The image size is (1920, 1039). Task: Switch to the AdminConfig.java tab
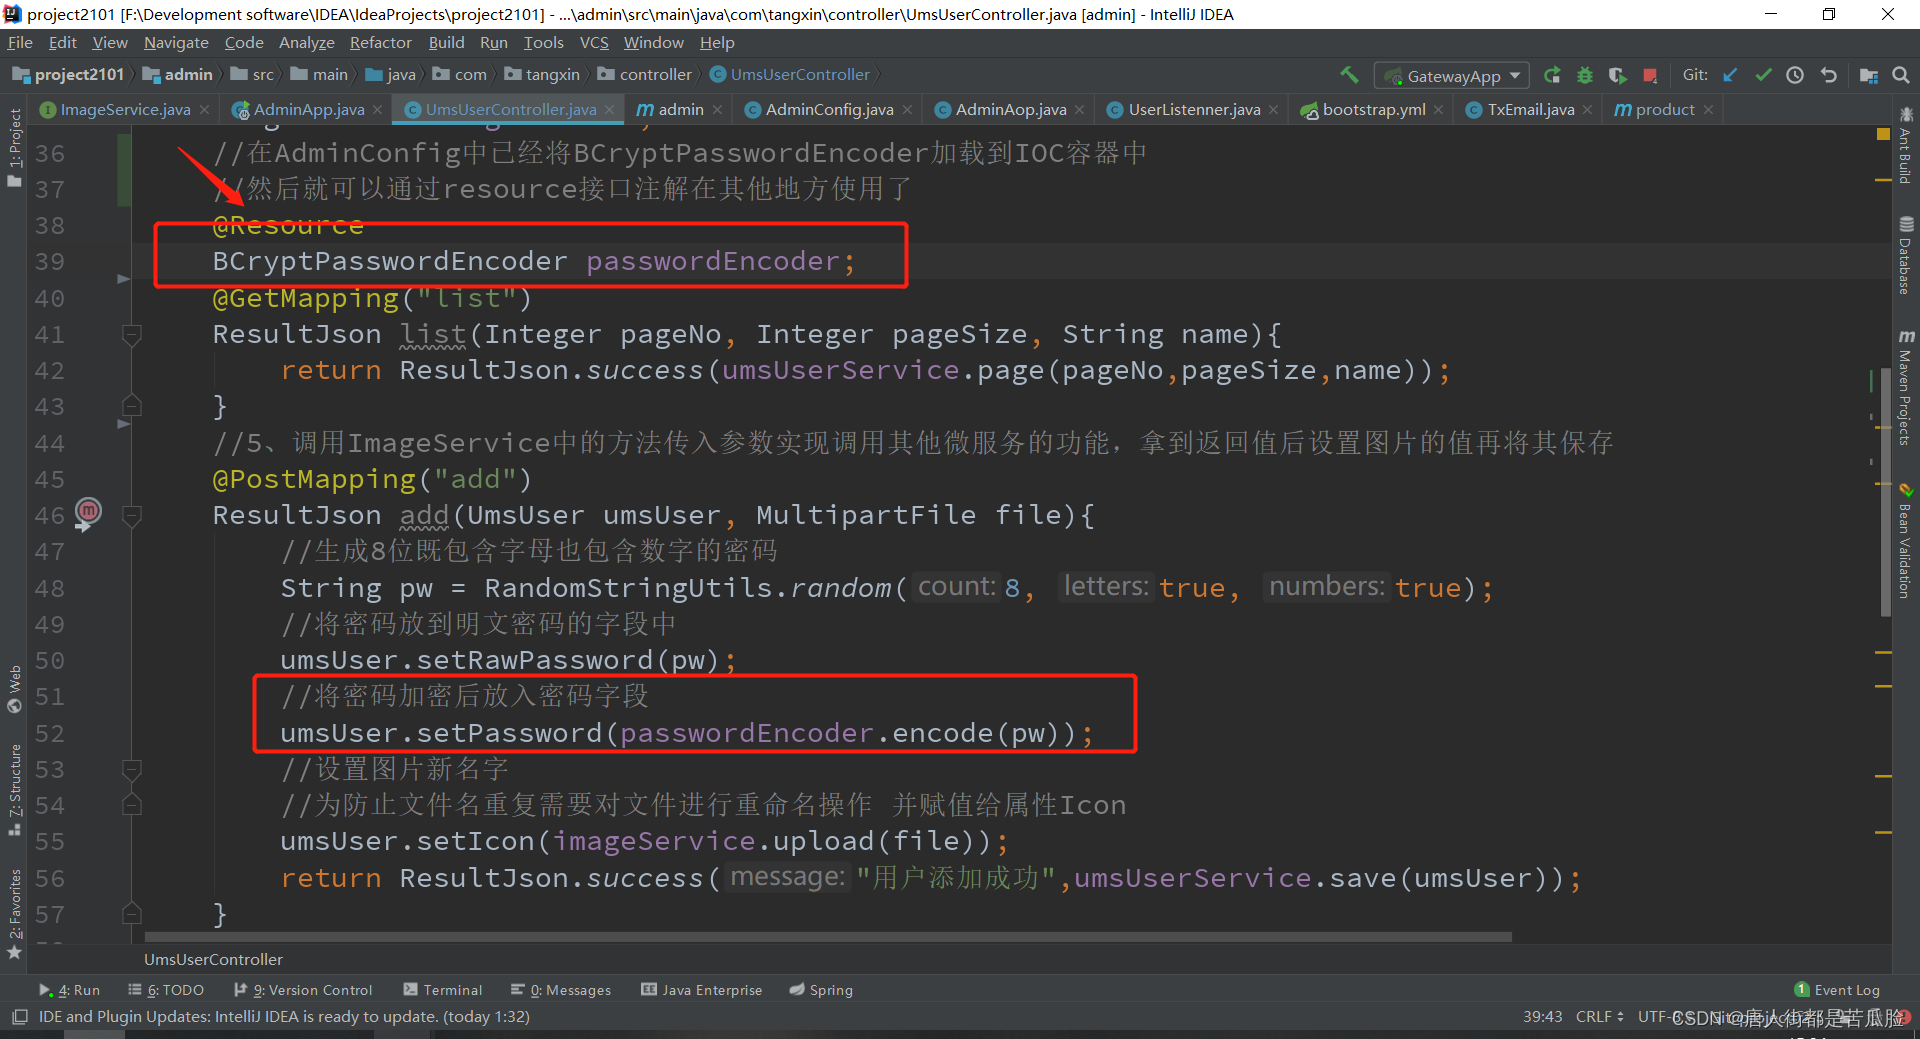point(829,110)
